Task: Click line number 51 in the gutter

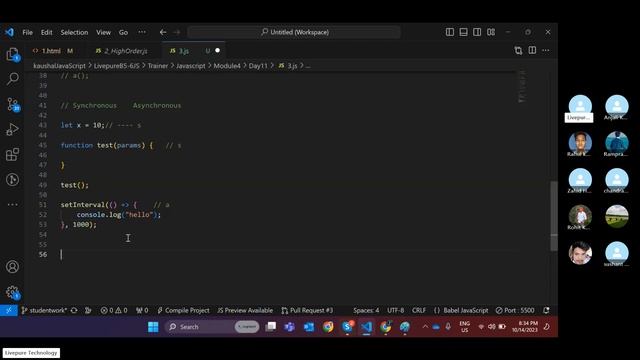Action: [43, 204]
